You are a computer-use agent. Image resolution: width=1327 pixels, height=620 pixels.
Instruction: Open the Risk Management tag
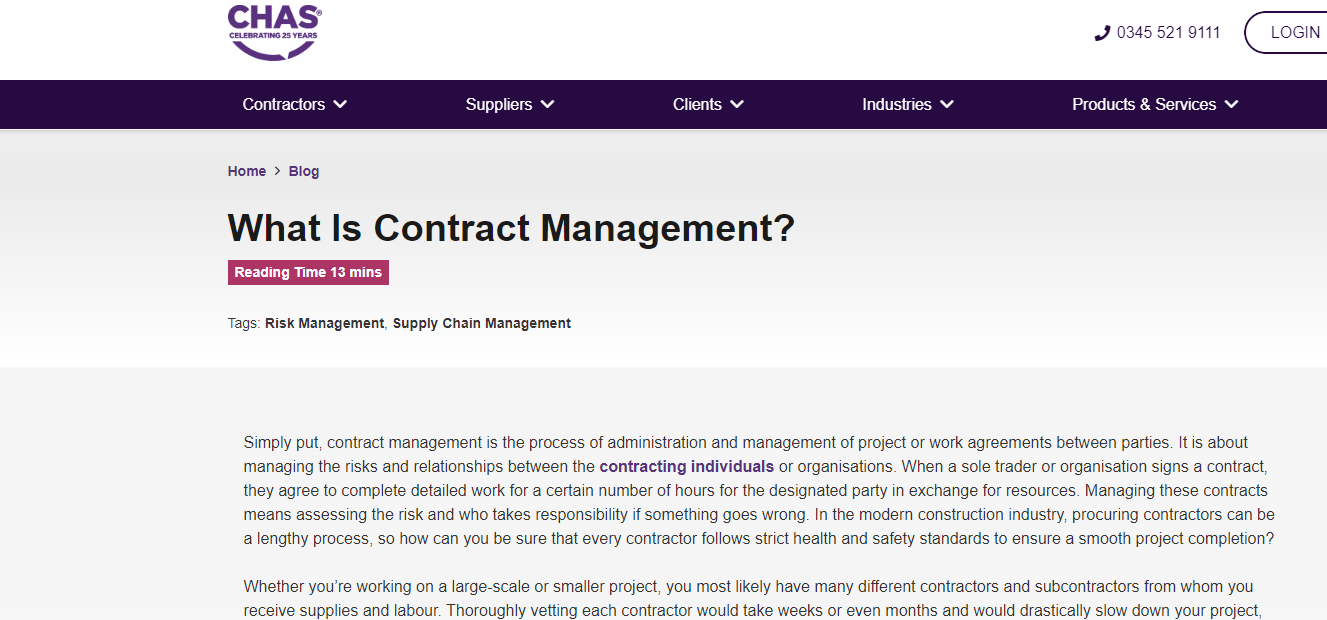(324, 323)
